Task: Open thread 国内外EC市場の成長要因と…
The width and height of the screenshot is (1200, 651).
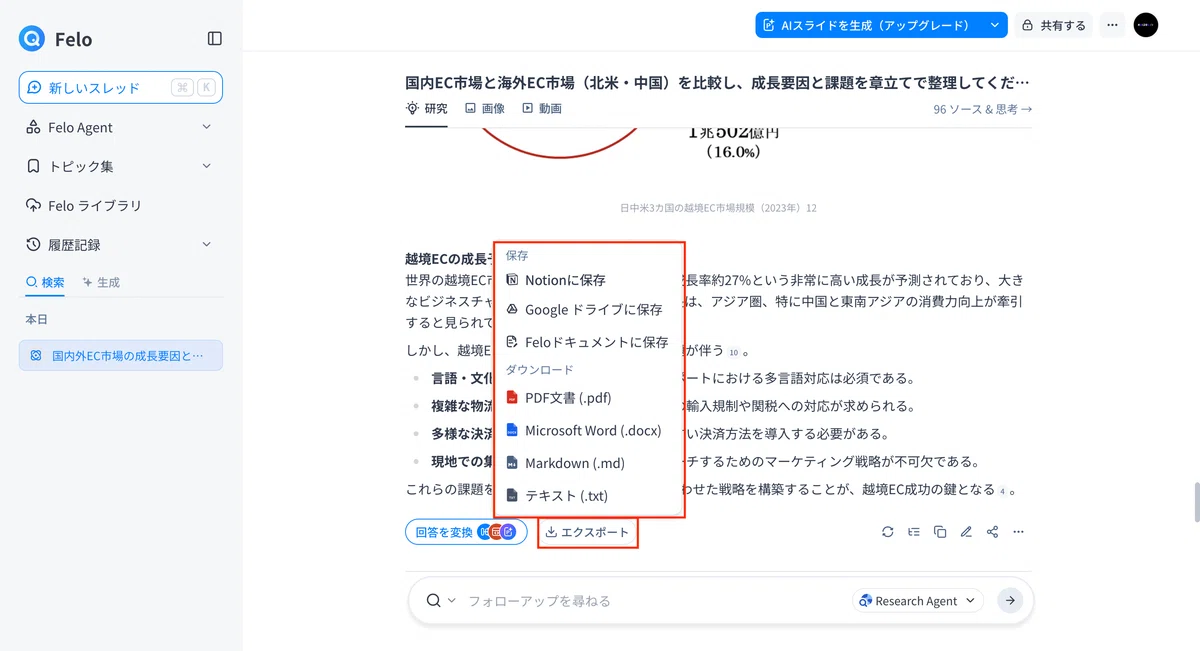Action: click(121, 355)
